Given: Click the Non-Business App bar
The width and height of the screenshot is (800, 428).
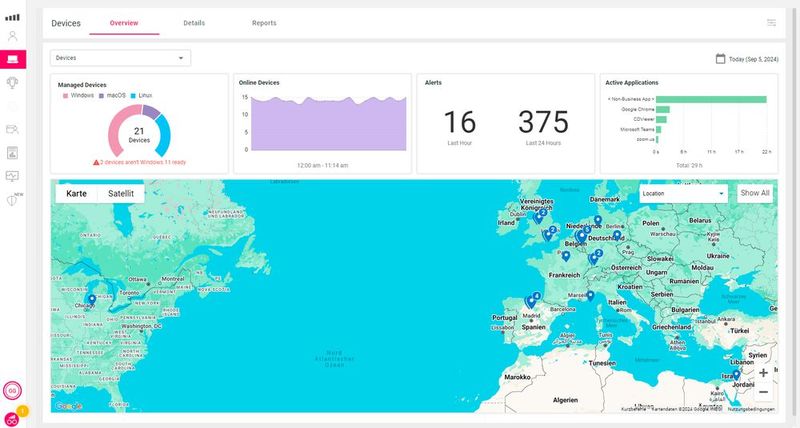Looking at the screenshot, I should (x=711, y=99).
